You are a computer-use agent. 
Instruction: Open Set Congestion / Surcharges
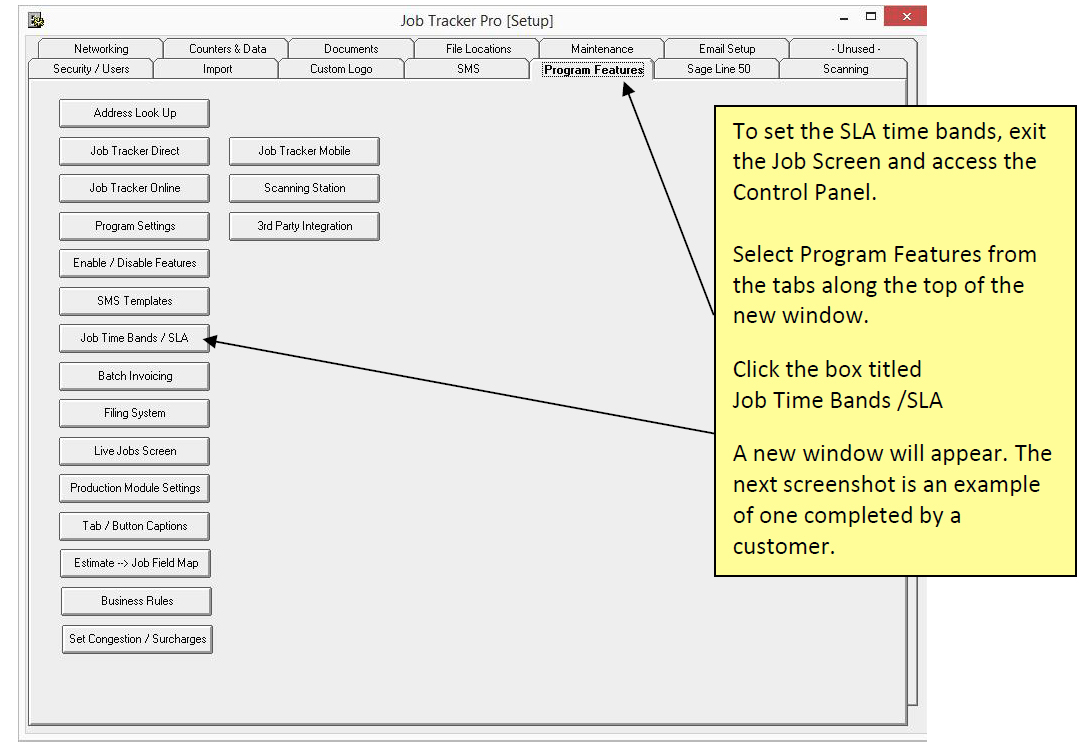coord(138,639)
